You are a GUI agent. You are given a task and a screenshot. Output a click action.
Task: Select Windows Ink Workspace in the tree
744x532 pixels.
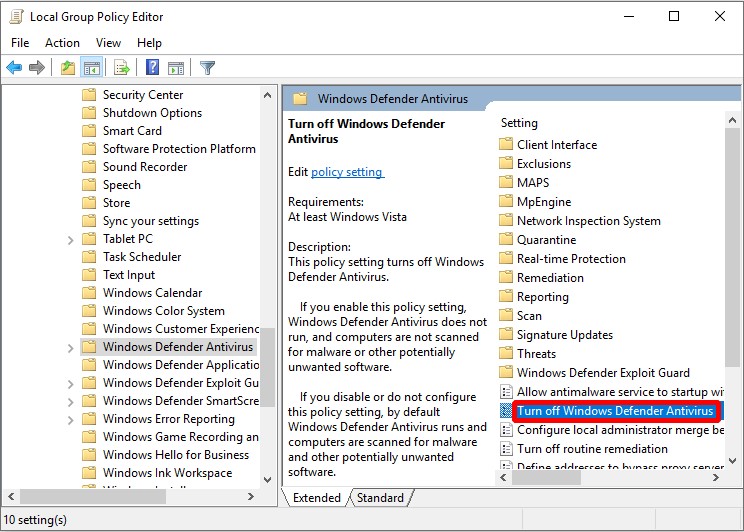[167, 473]
